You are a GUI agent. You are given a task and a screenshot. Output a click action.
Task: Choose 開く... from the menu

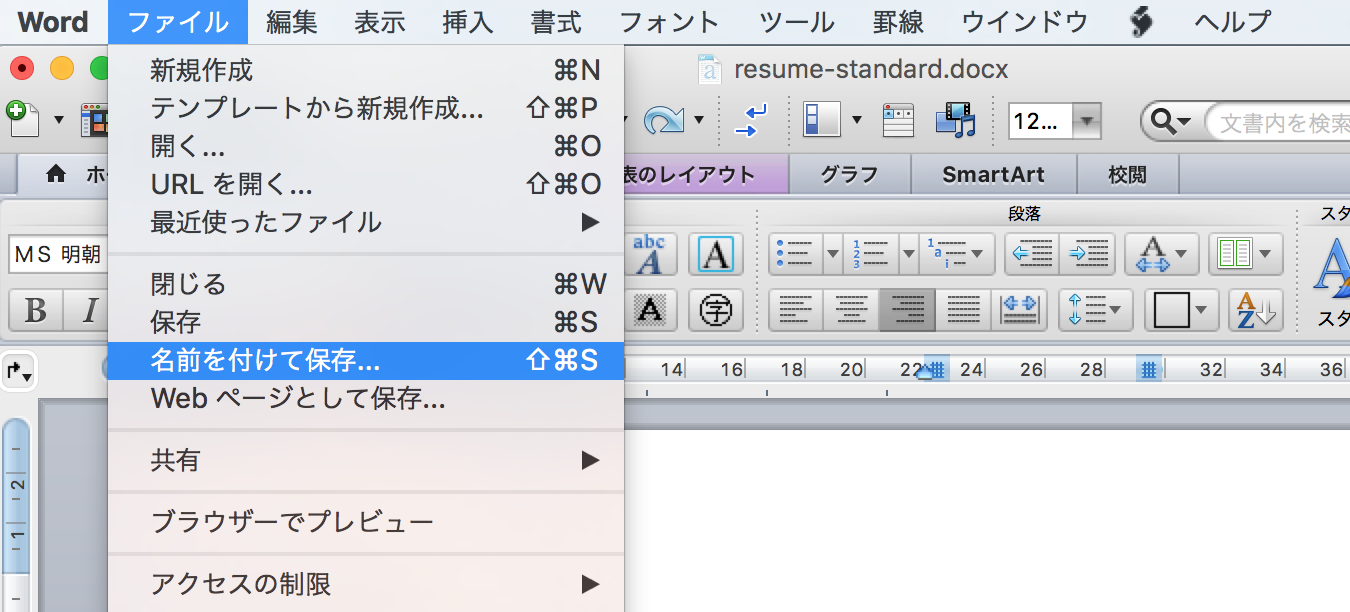pyautogui.click(x=365, y=146)
